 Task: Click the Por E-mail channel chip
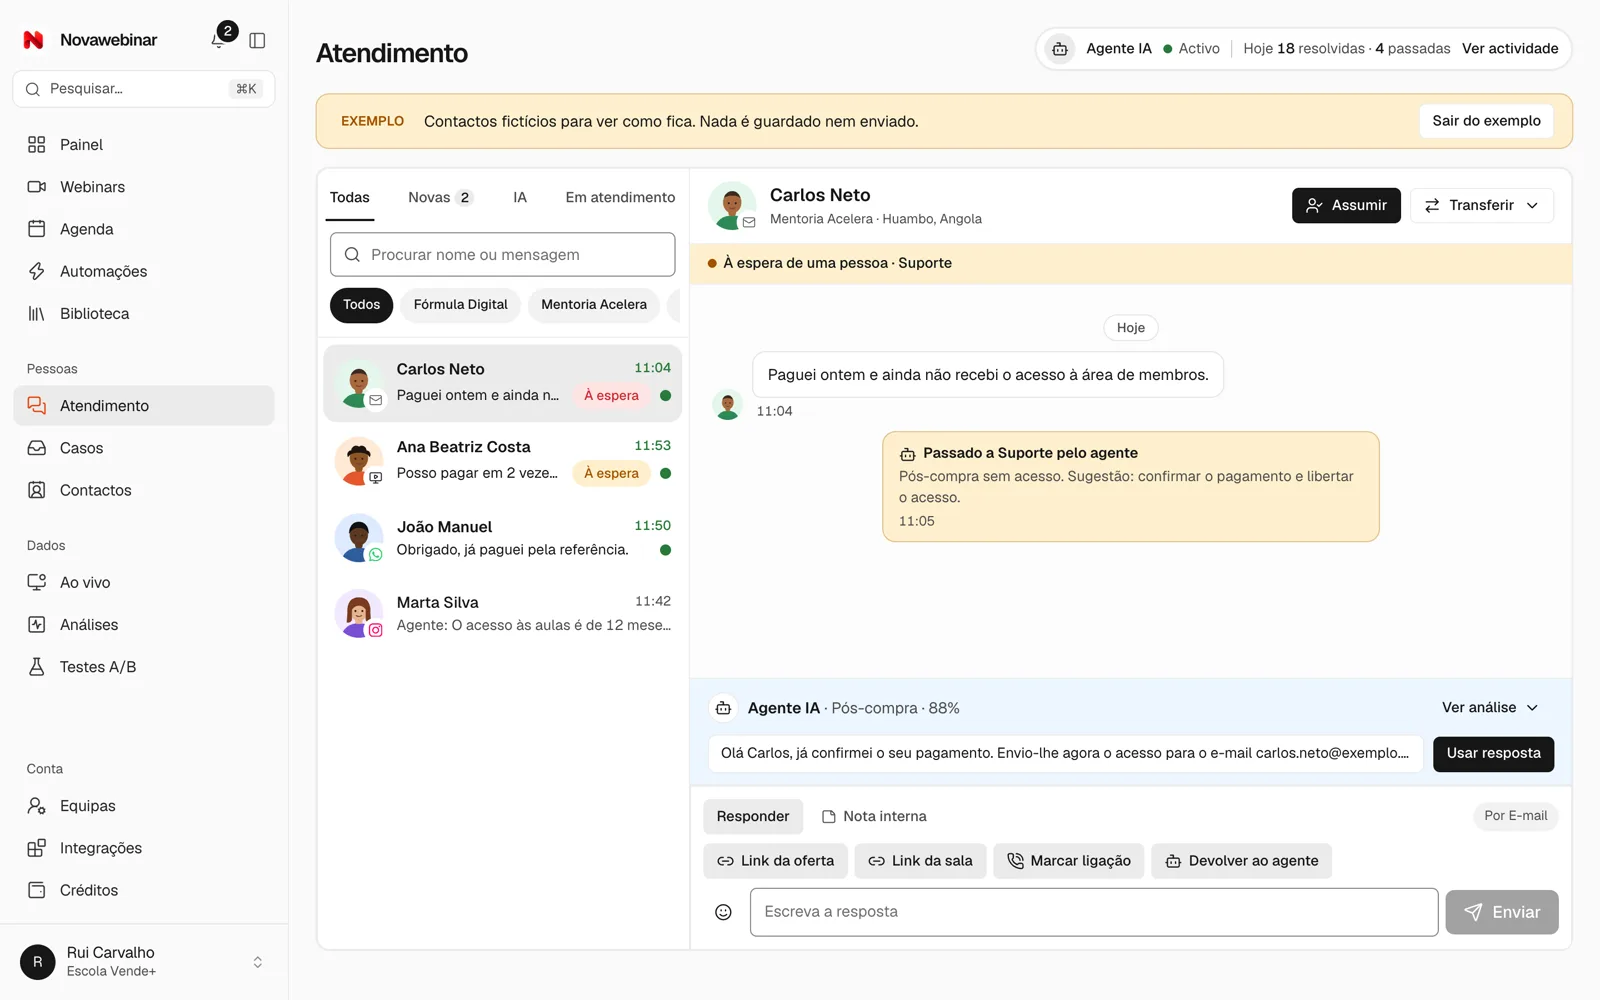[1515, 816]
